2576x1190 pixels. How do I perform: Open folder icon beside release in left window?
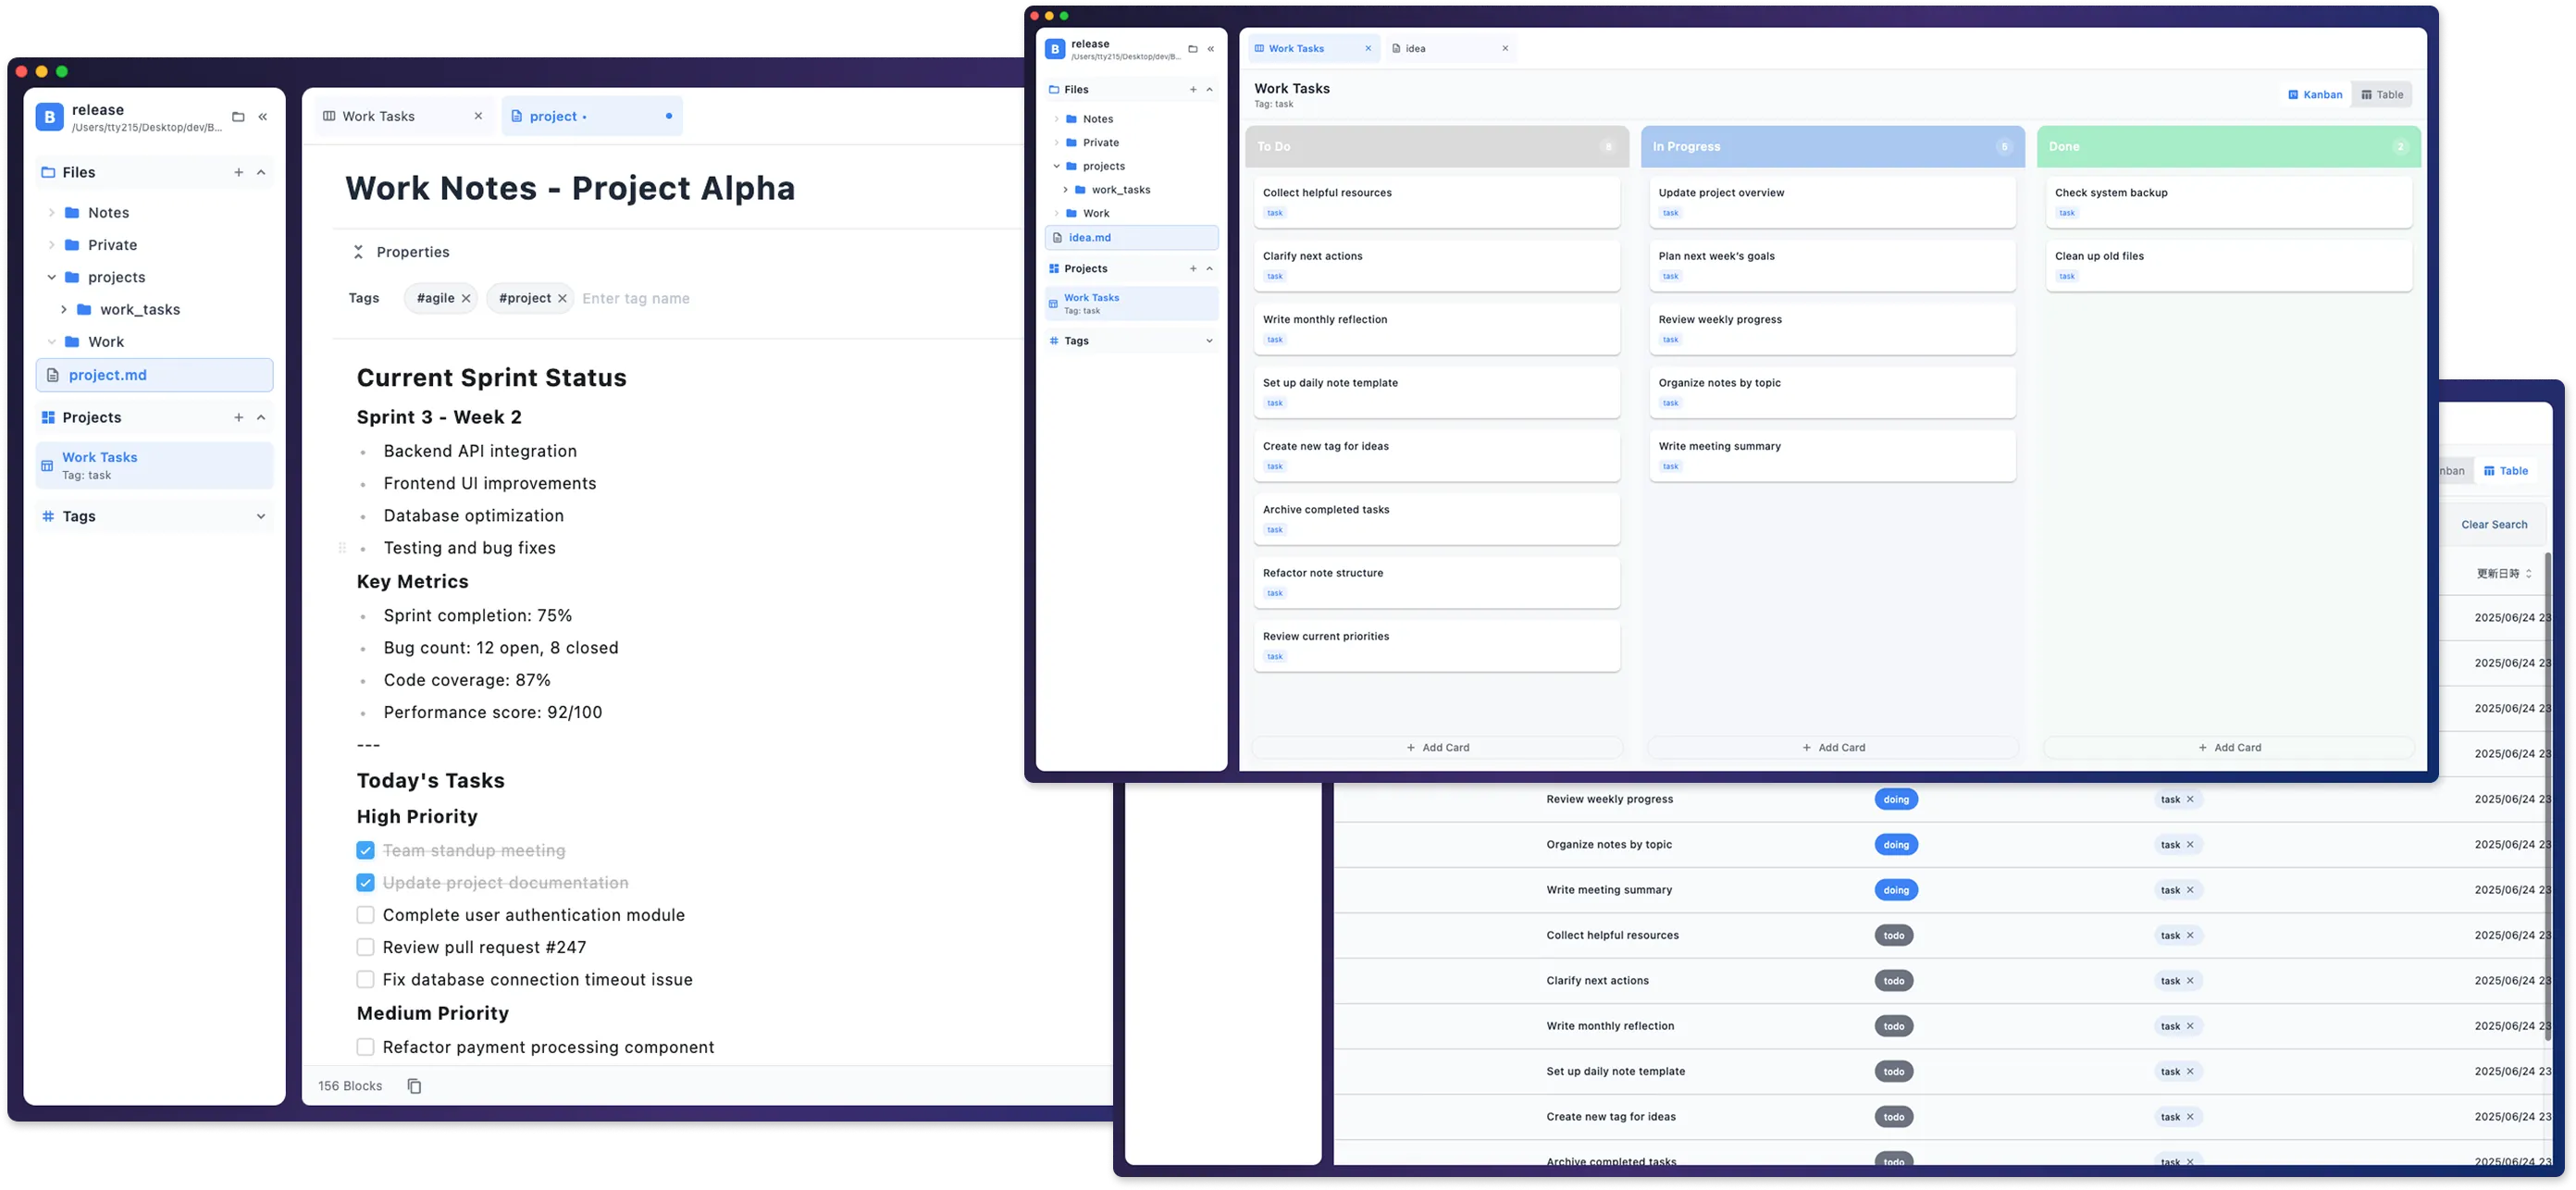238,117
